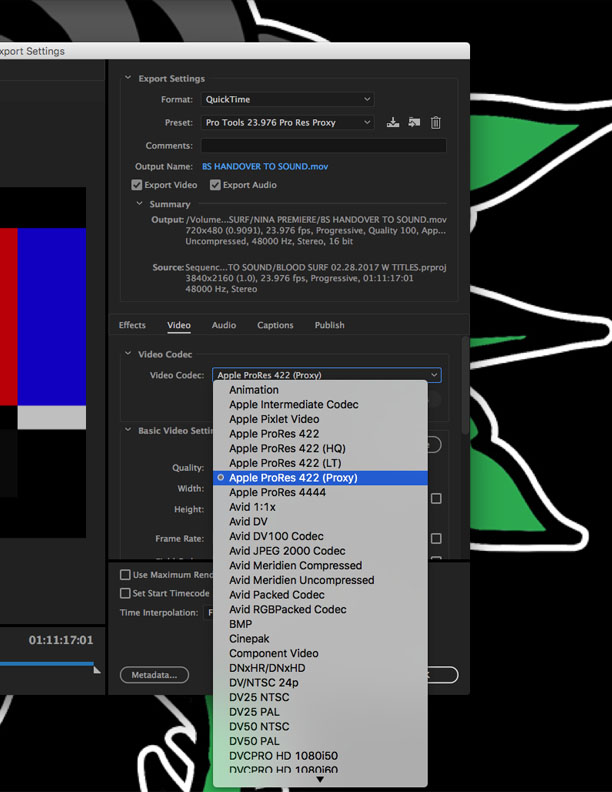Select Animation codec from list

[x=320, y=390]
